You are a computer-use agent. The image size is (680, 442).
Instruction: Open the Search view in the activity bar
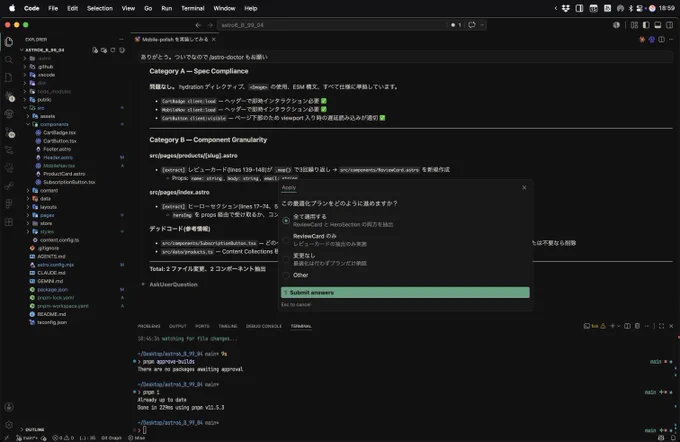(9, 59)
